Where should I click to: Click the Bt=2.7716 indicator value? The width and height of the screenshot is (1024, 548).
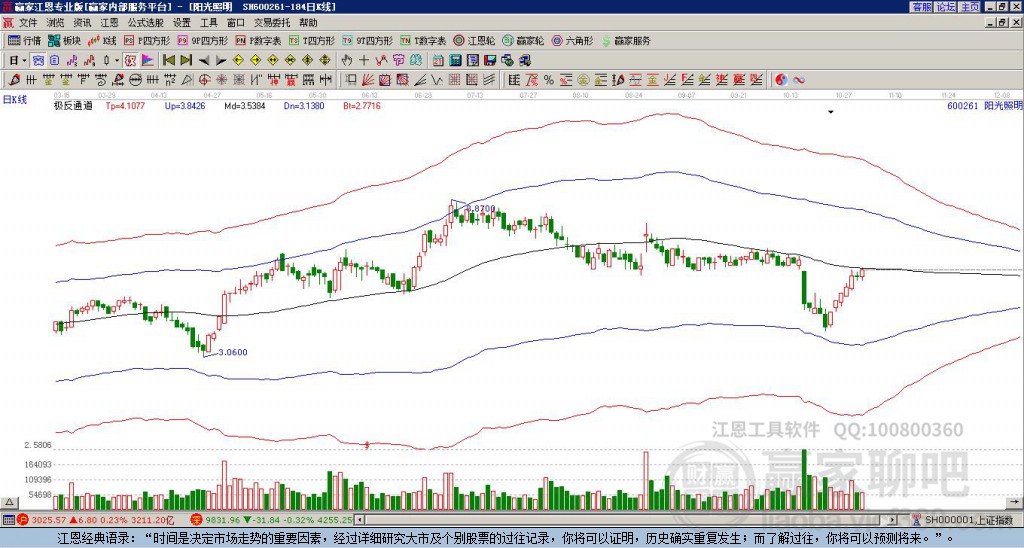[x=362, y=106]
